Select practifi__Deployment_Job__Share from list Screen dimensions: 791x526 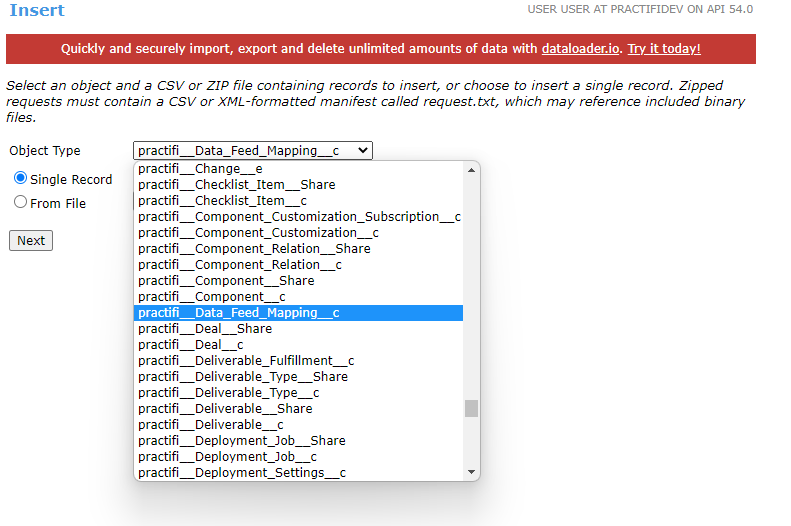pos(298,441)
